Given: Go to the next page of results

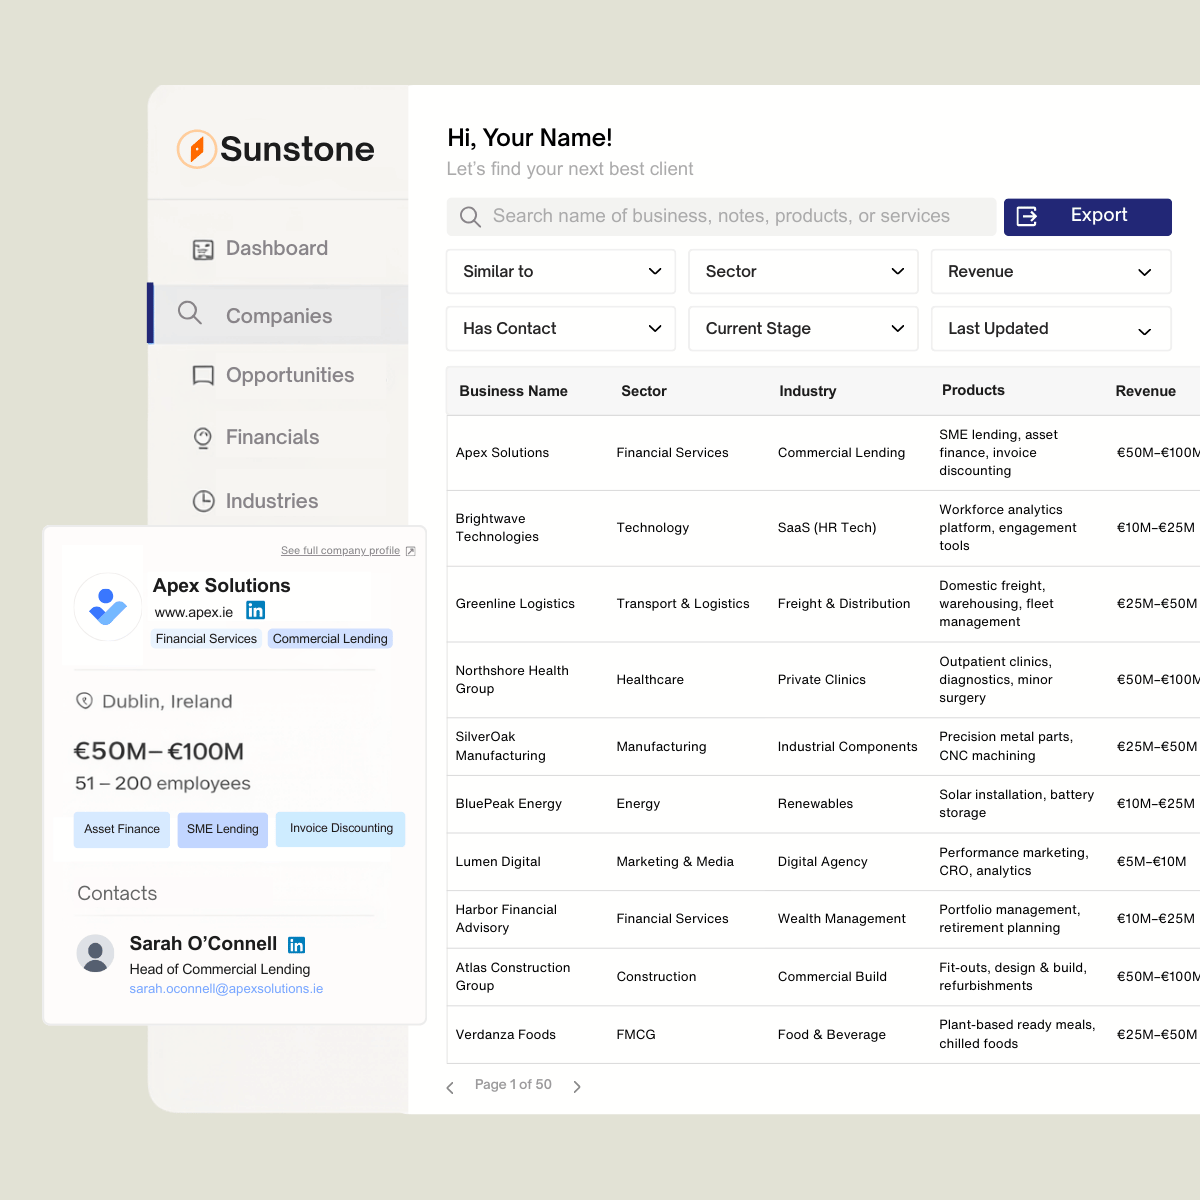Looking at the screenshot, I should 577,1086.
